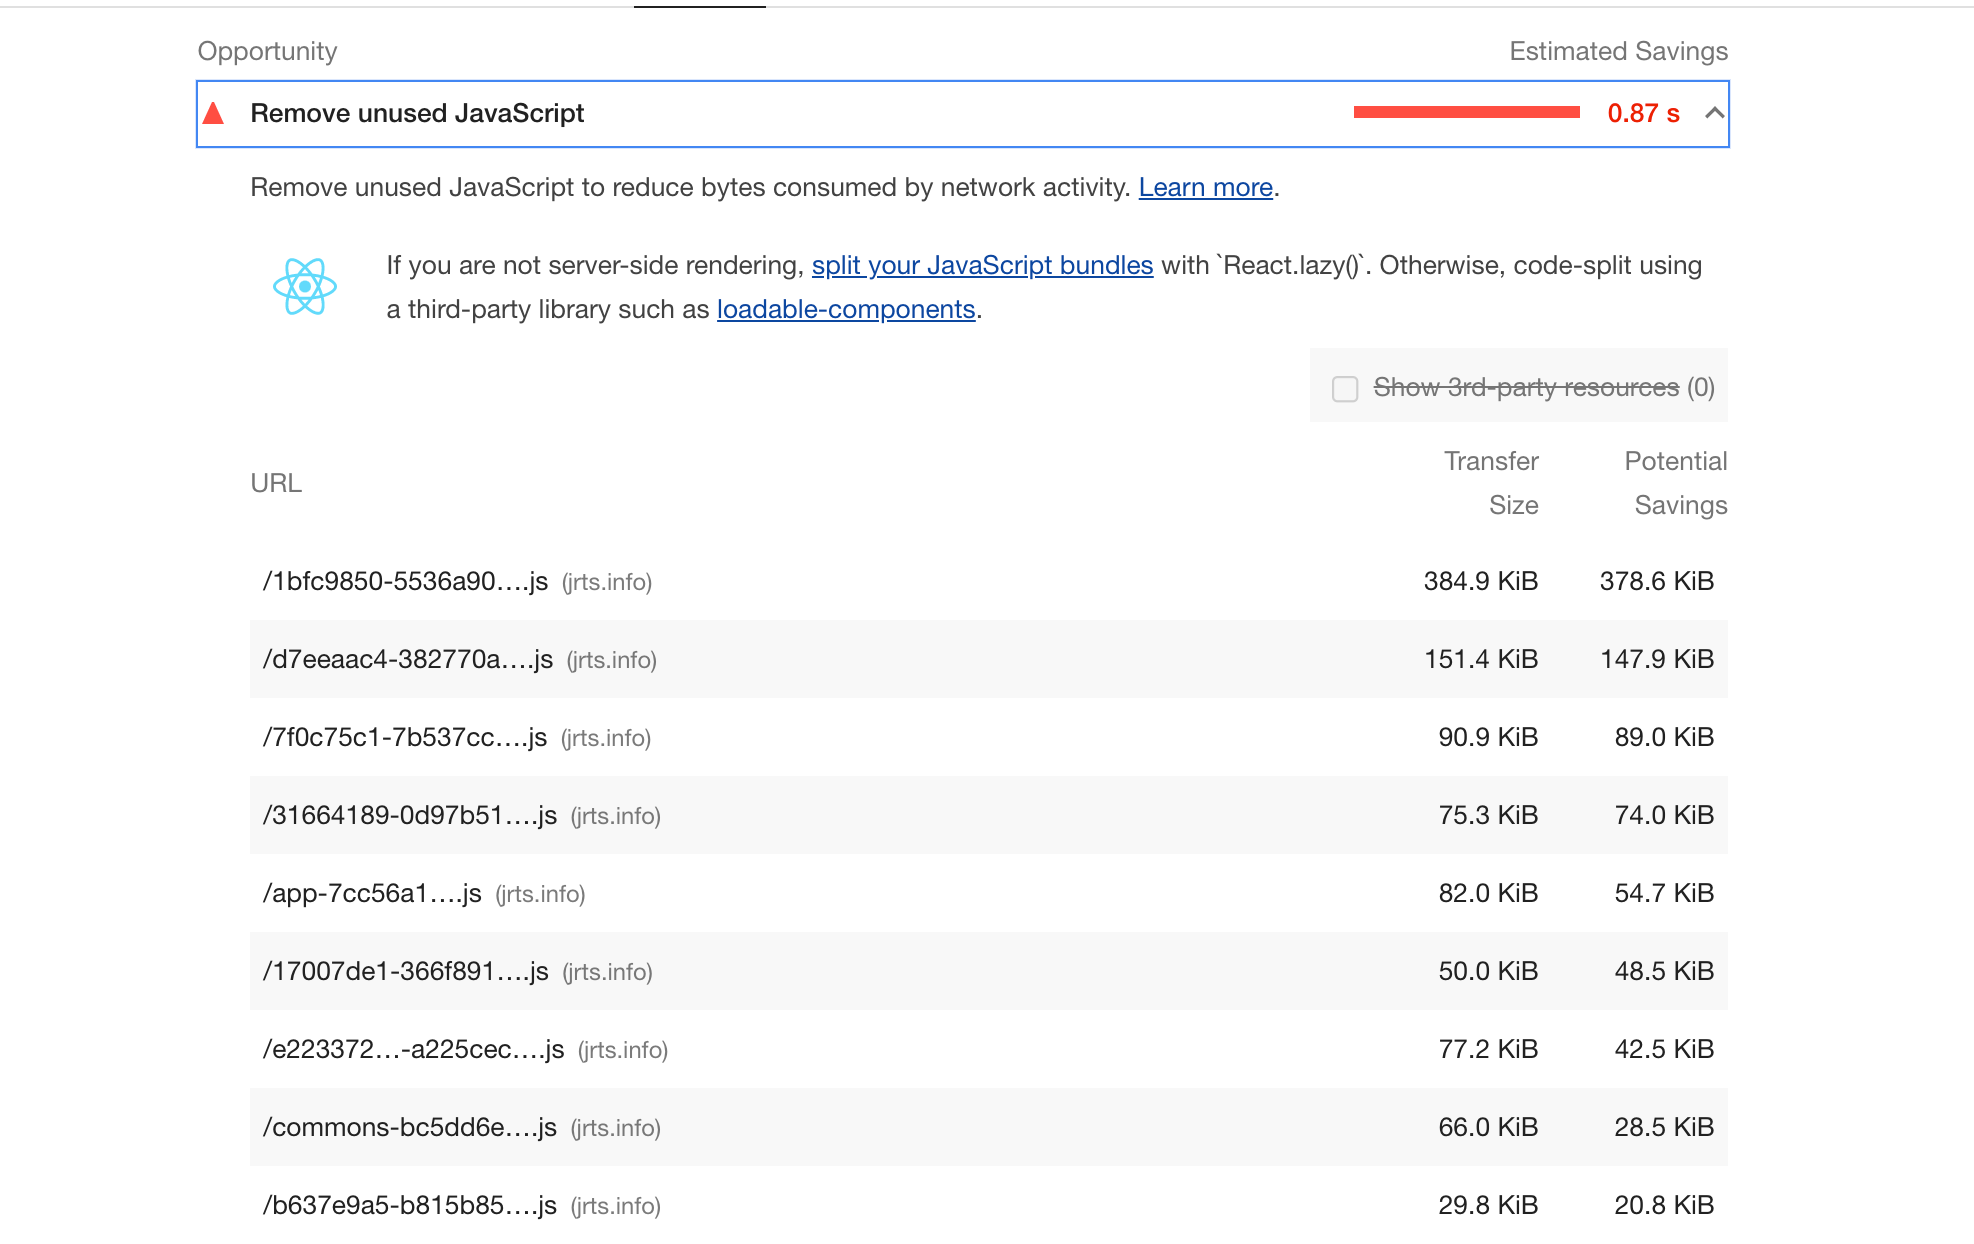Open split your JavaScript bundles link
Screen dimensions: 1974x1244
(982, 265)
